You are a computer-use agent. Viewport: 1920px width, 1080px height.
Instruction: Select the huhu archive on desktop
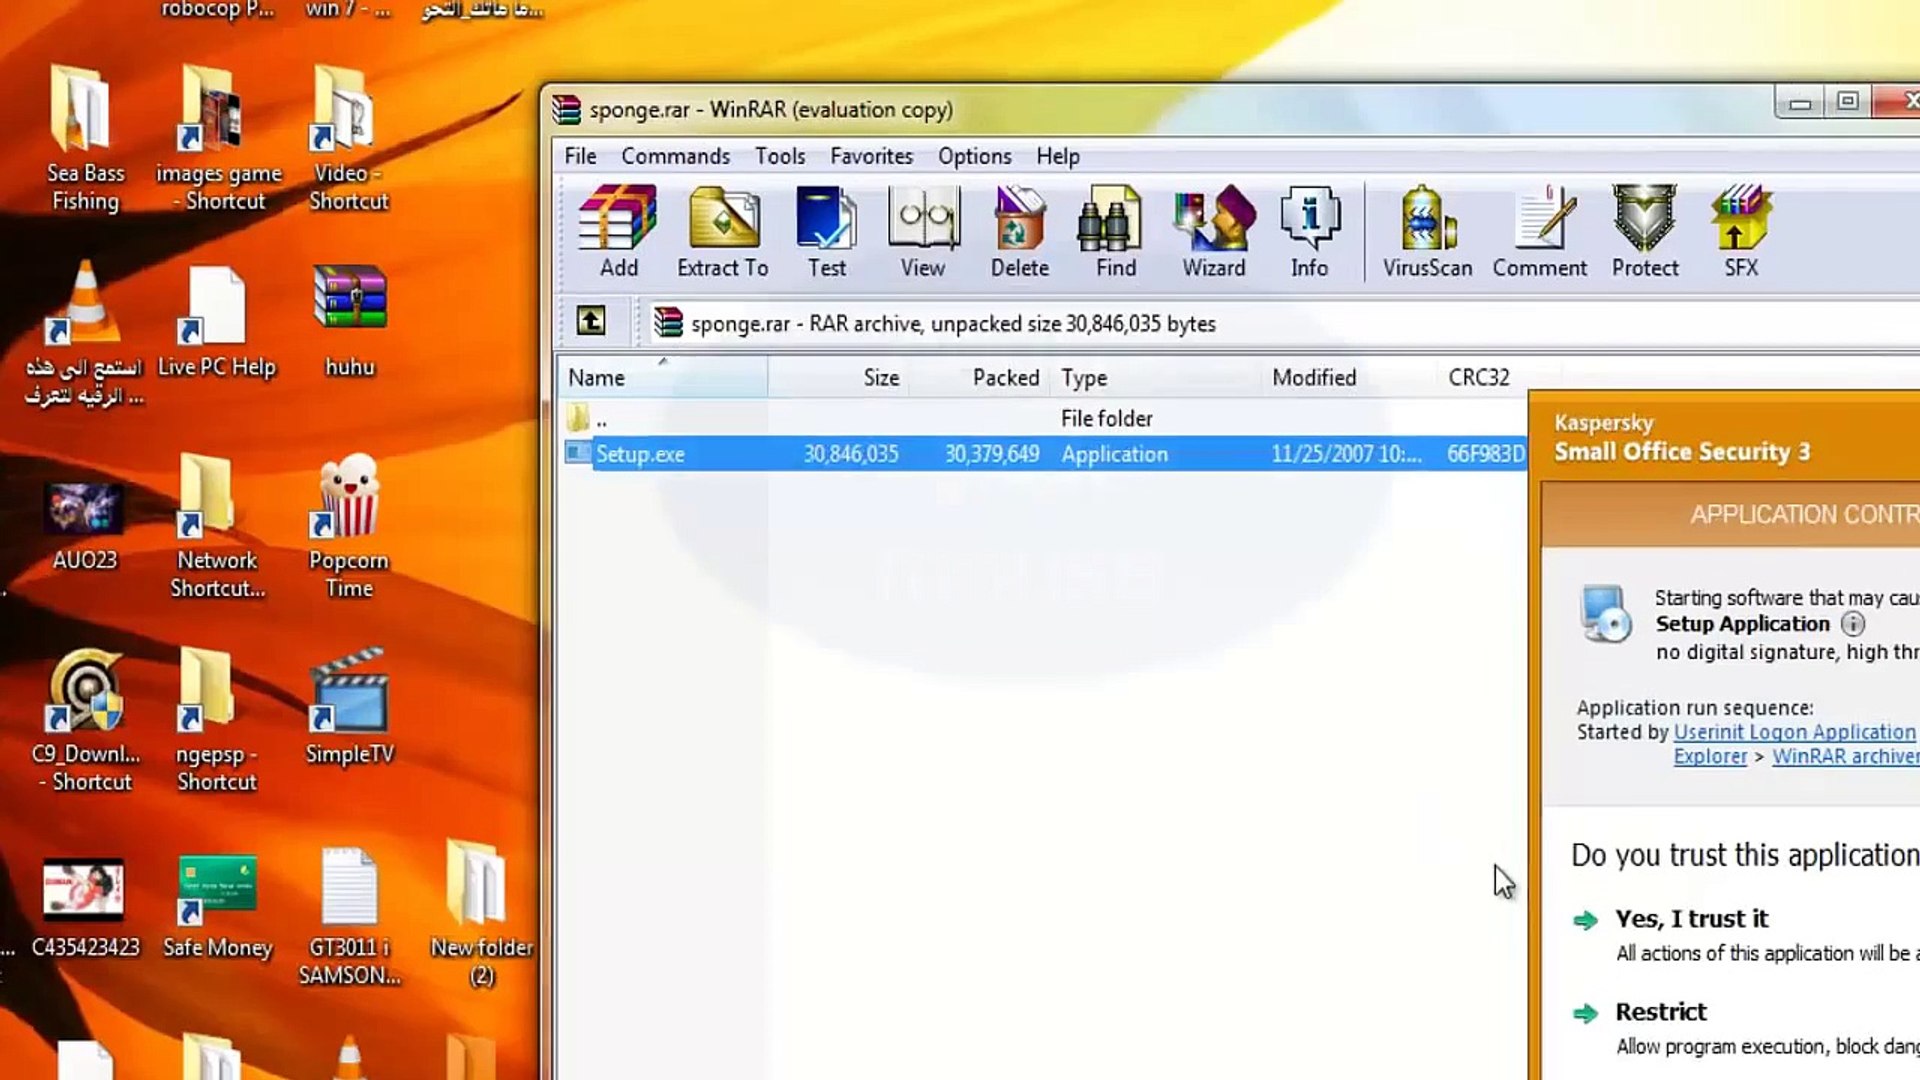tap(349, 321)
